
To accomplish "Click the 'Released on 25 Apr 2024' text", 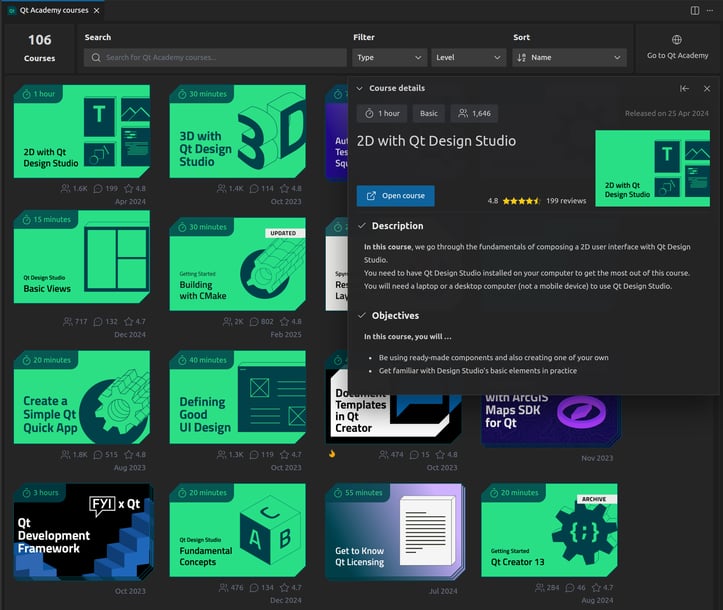I will pyautogui.click(x=666, y=113).
